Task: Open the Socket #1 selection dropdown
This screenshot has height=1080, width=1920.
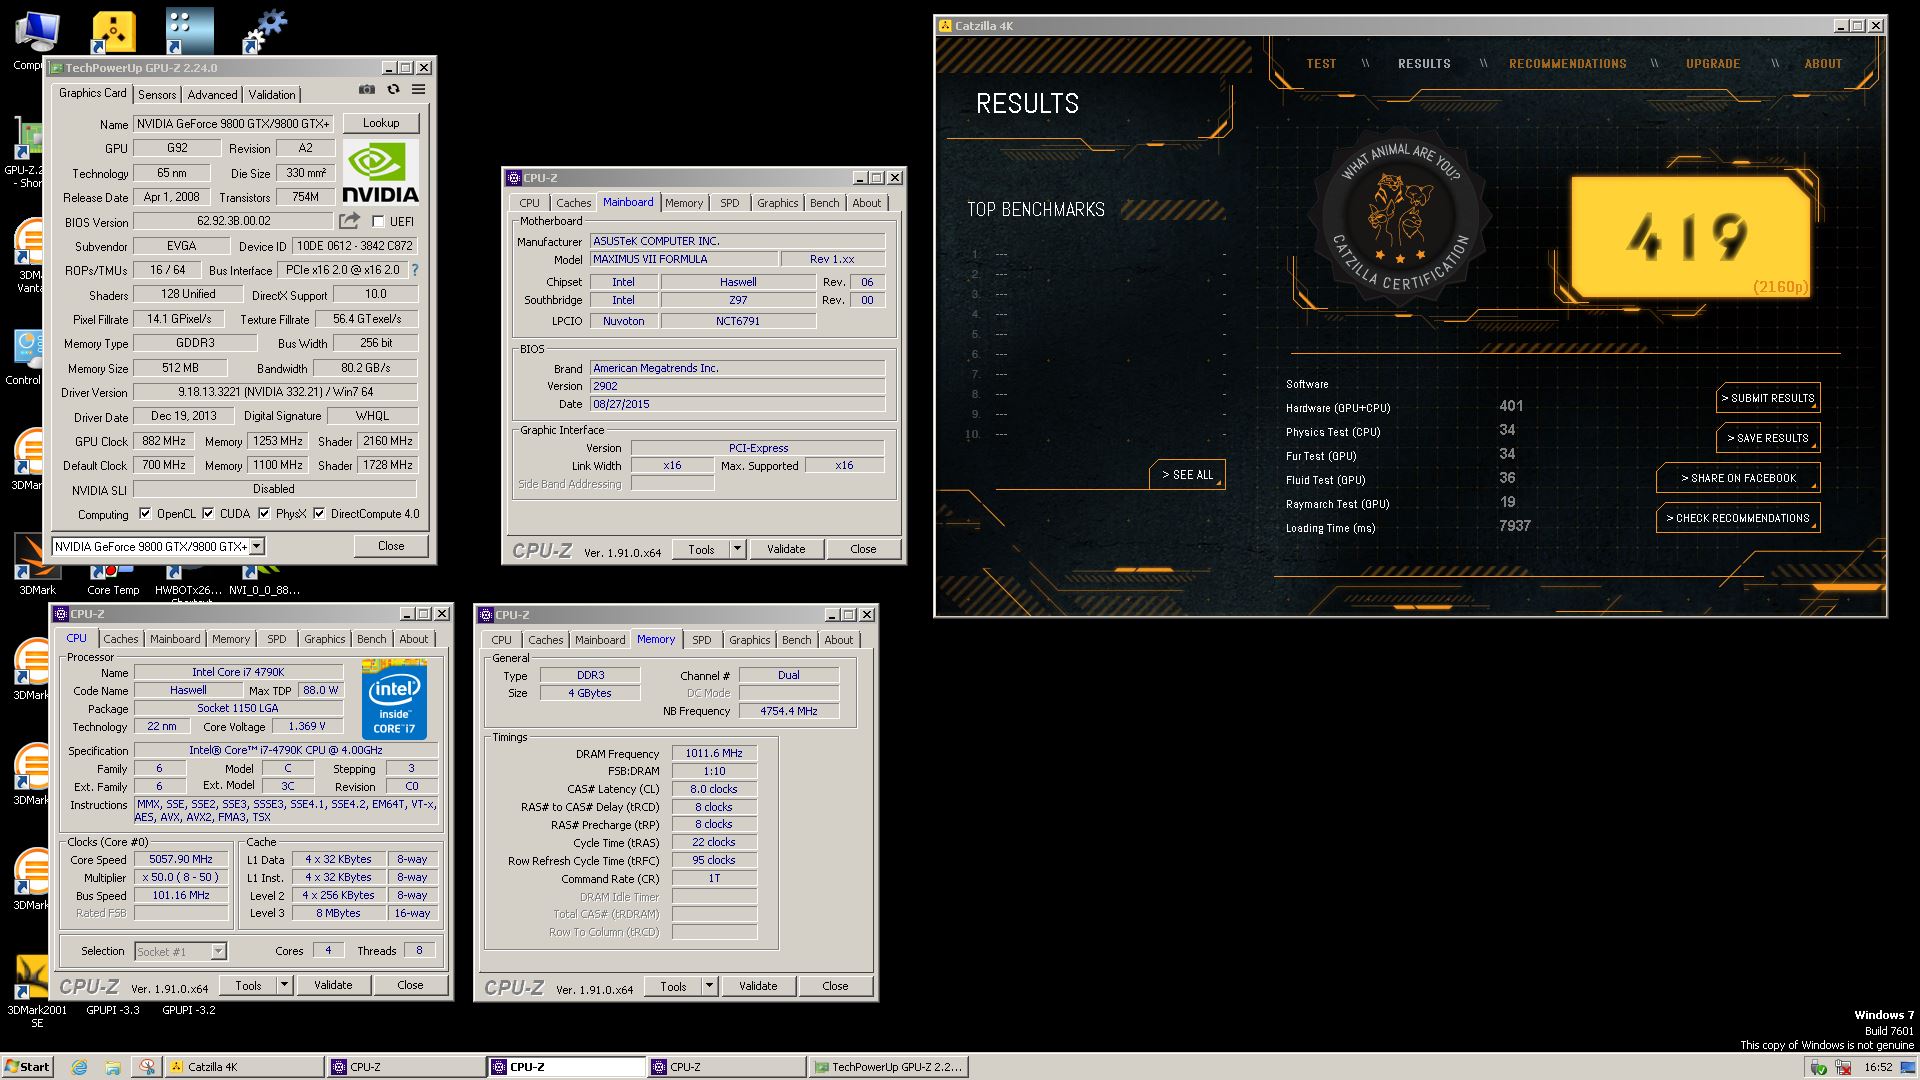Action: tap(181, 951)
